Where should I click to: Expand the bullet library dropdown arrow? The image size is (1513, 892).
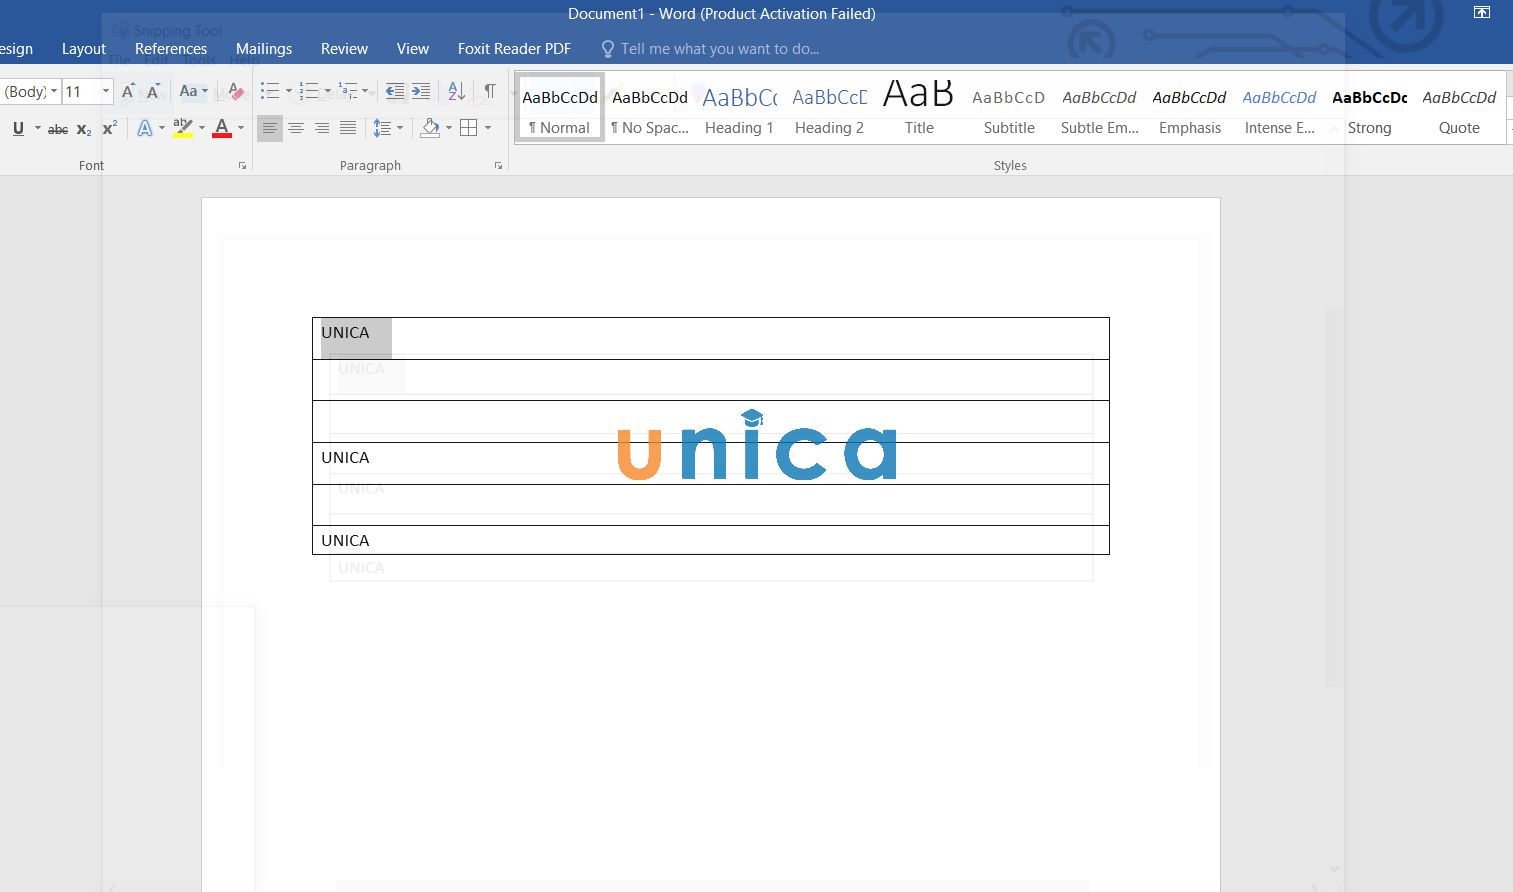[x=289, y=91]
